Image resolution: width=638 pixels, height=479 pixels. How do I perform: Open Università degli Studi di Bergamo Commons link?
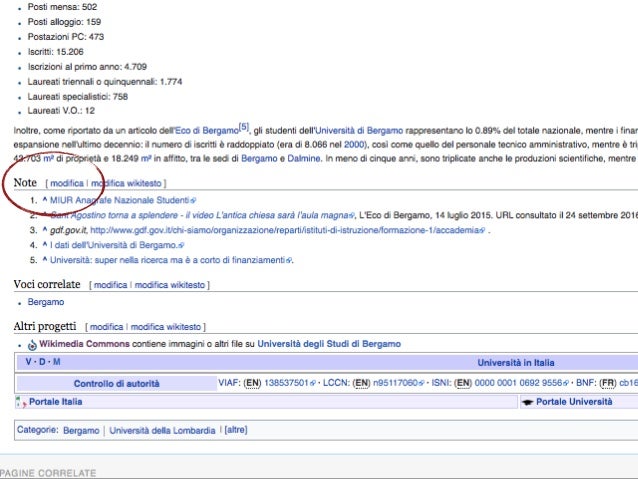(329, 344)
